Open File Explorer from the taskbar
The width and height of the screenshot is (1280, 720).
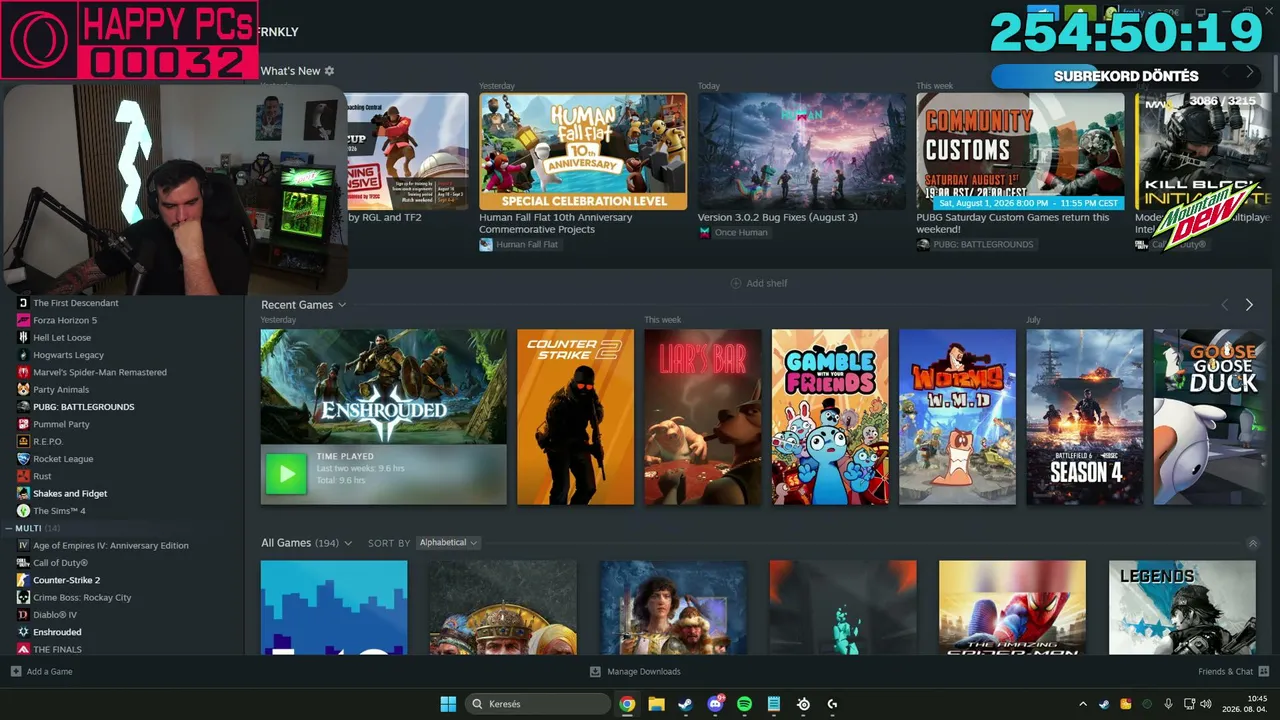click(x=656, y=704)
